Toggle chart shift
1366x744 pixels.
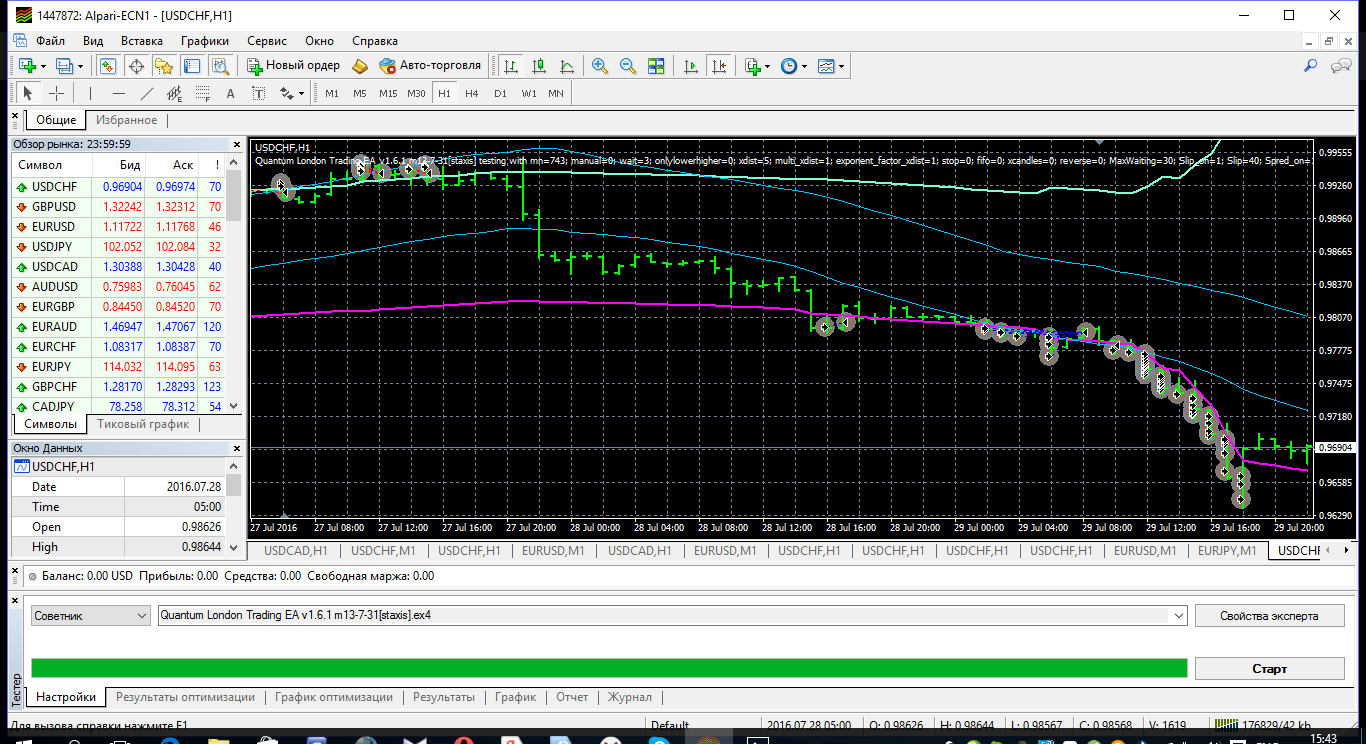click(719, 66)
